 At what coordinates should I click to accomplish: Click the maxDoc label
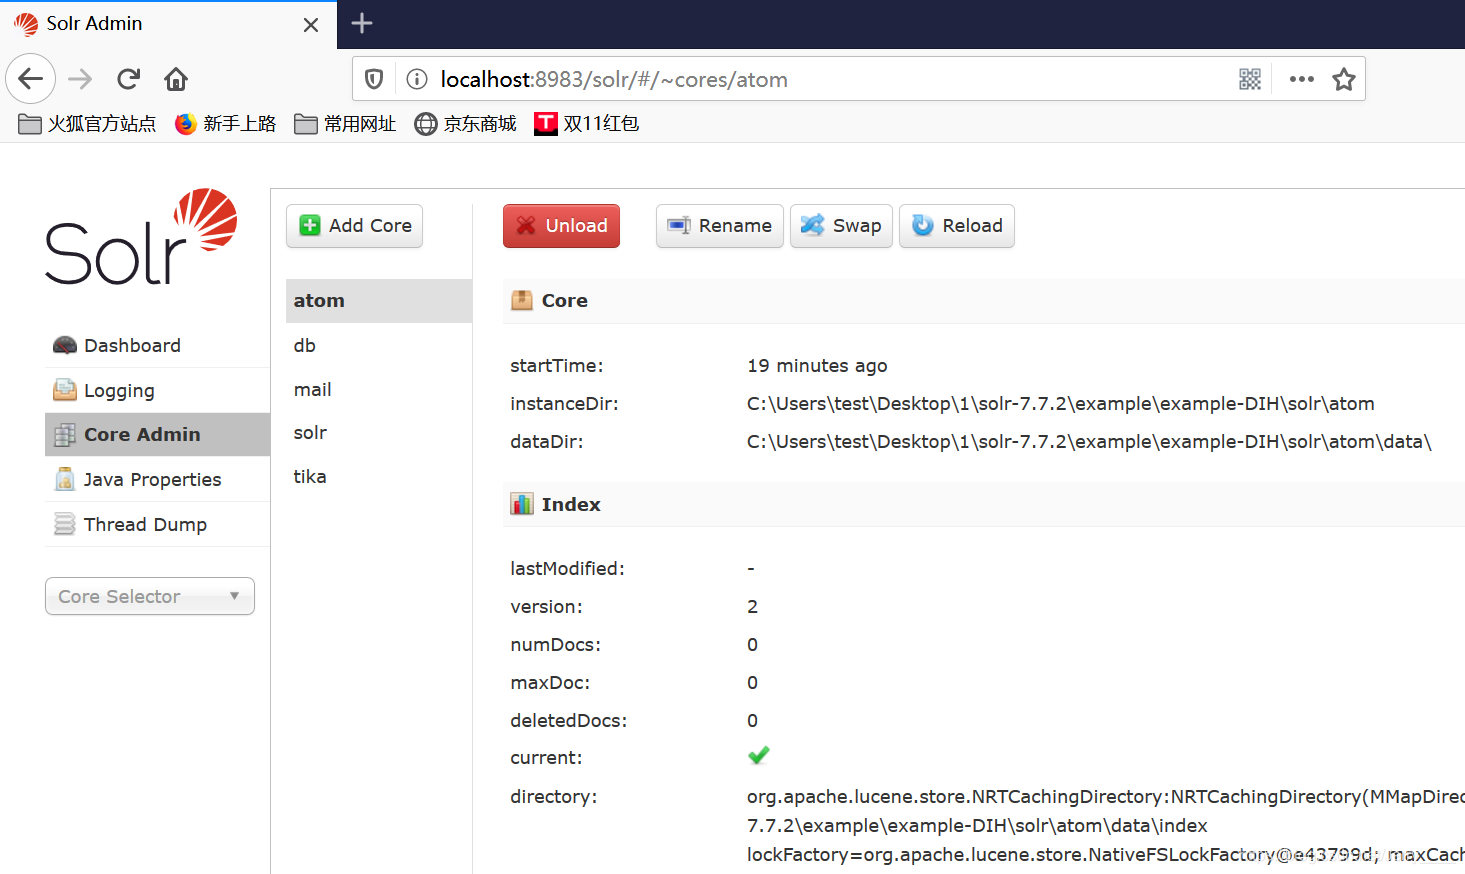point(550,683)
